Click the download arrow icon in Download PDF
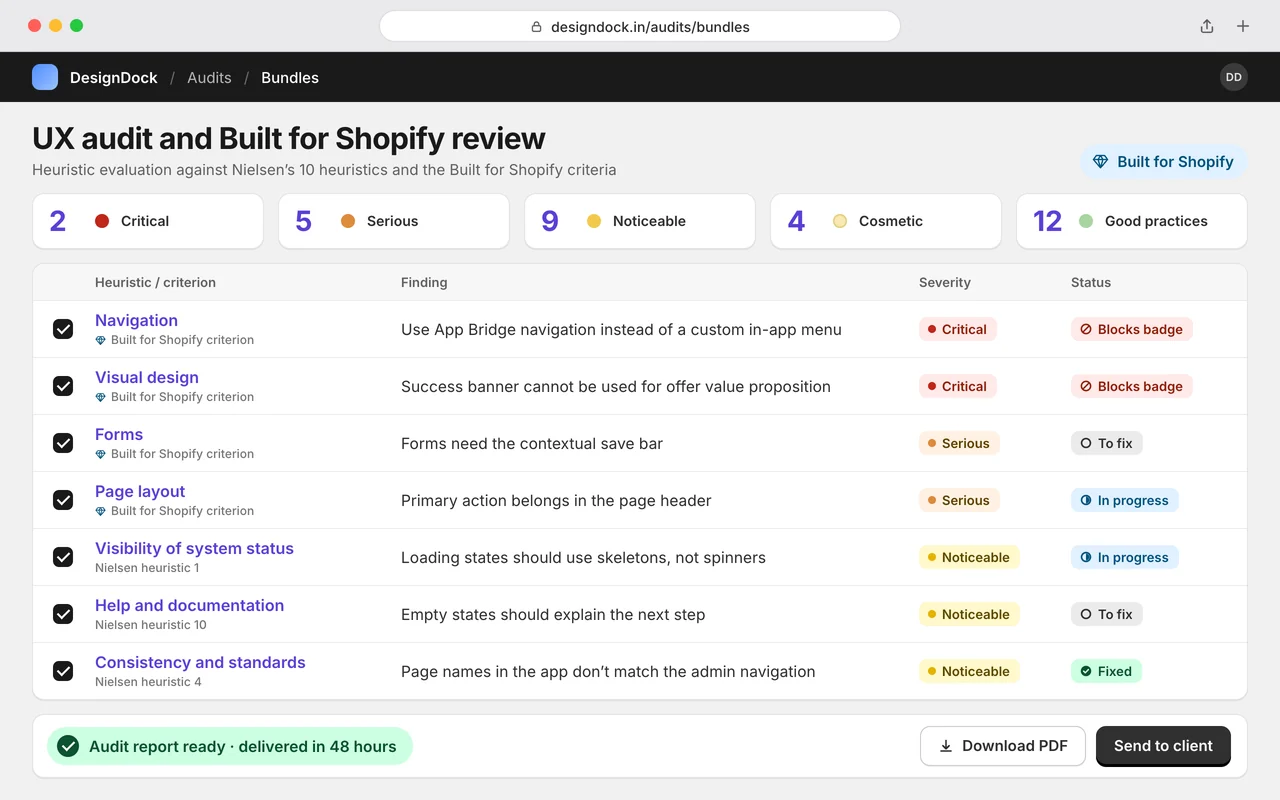This screenshot has height=800, width=1280. point(946,746)
